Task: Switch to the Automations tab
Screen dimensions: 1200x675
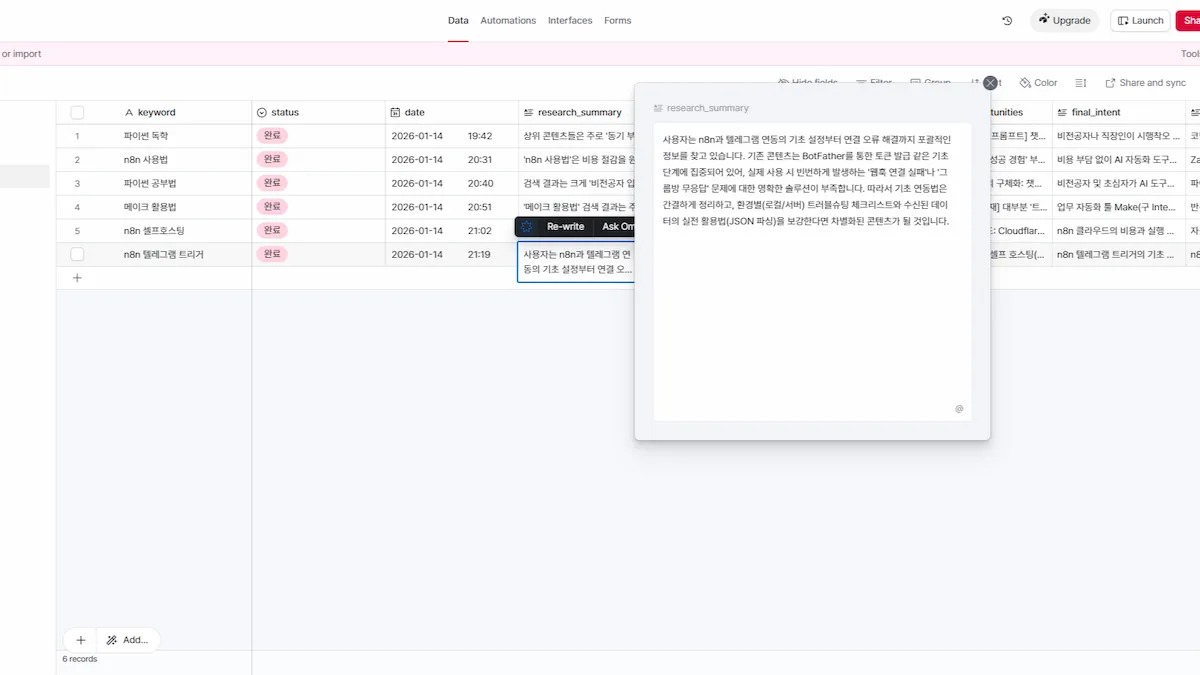Action: (x=508, y=20)
